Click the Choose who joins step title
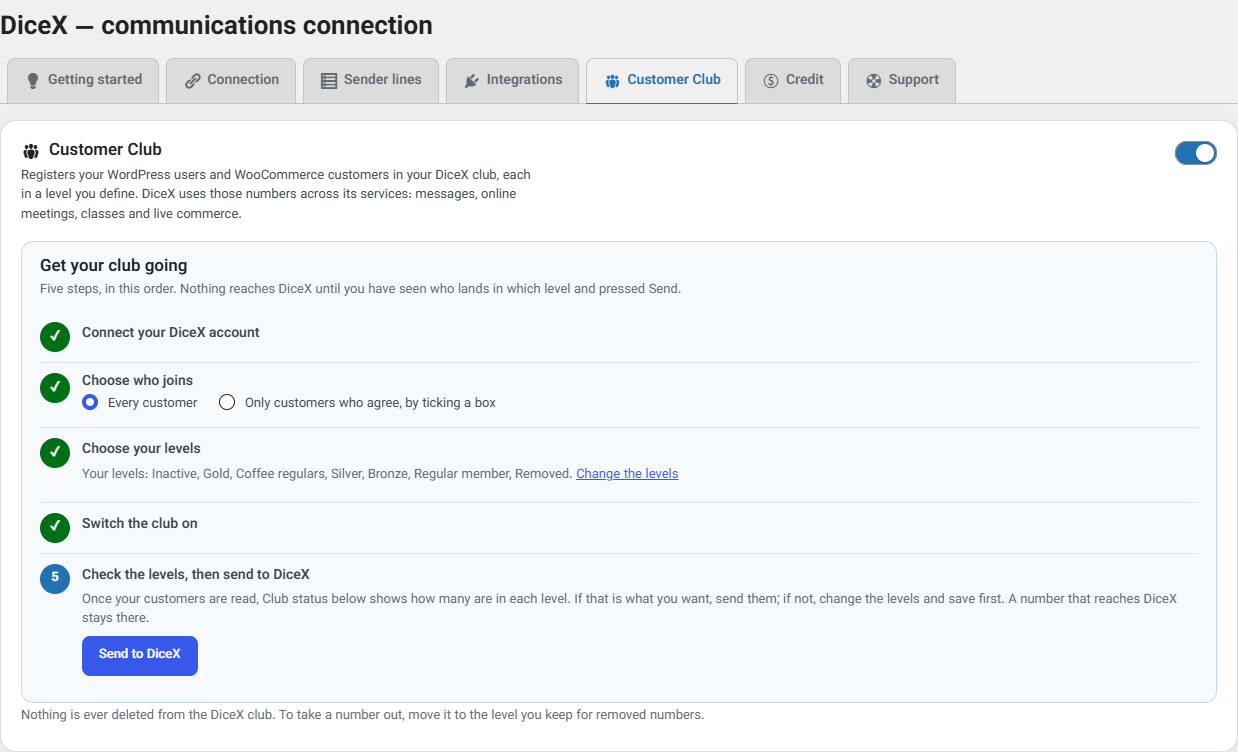Viewport: 1238px width, 752px height. click(x=138, y=380)
